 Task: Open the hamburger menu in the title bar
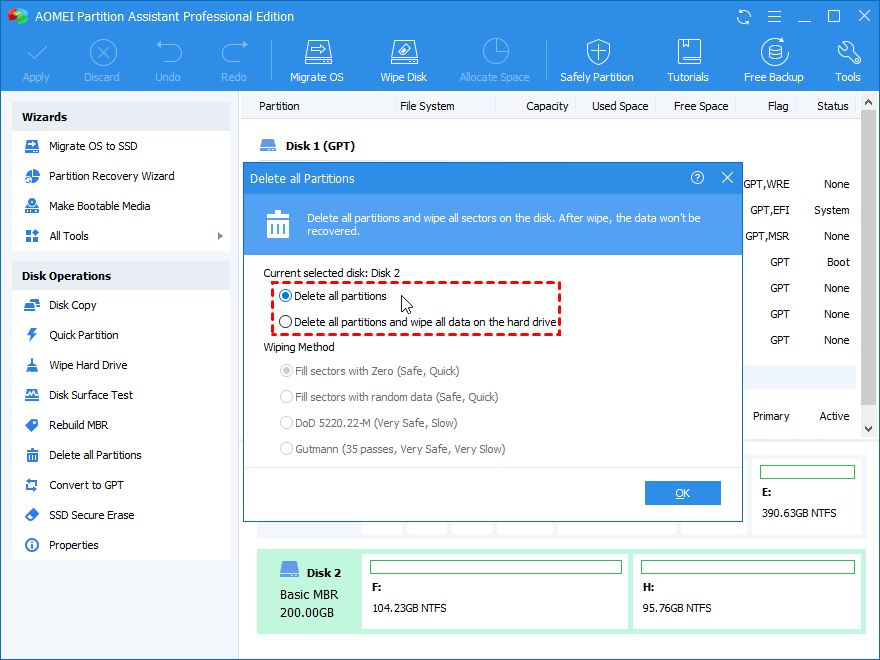point(774,17)
